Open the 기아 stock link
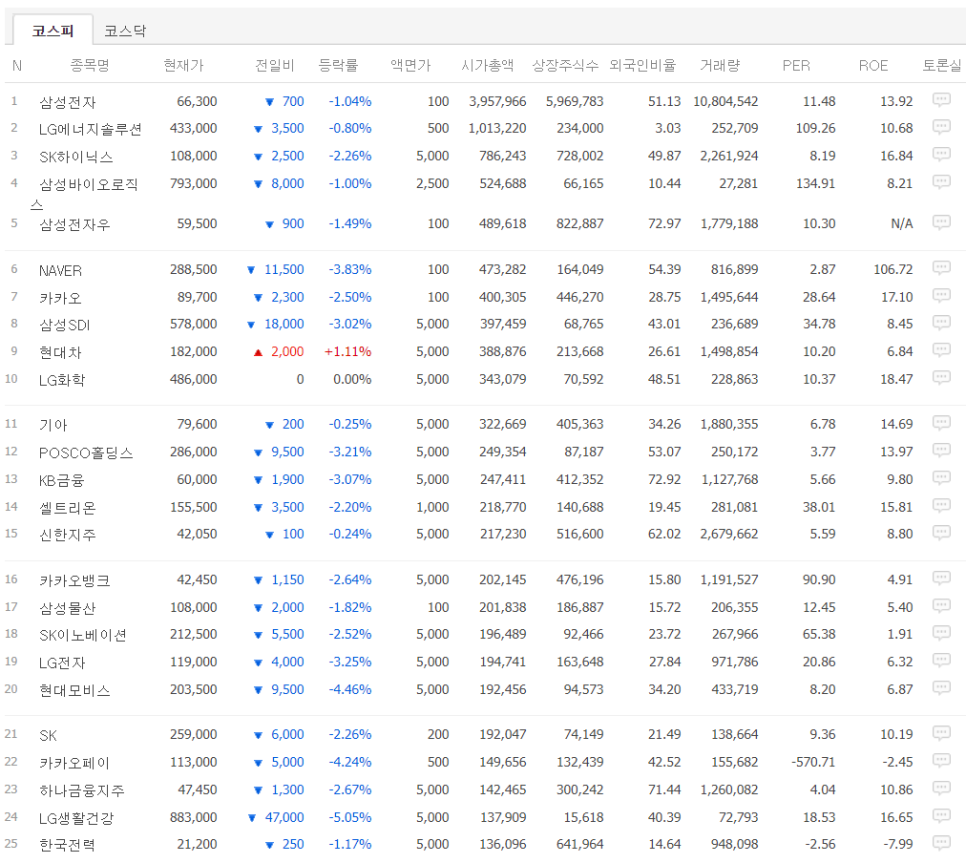This screenshot has width=966, height=863. pos(53,424)
